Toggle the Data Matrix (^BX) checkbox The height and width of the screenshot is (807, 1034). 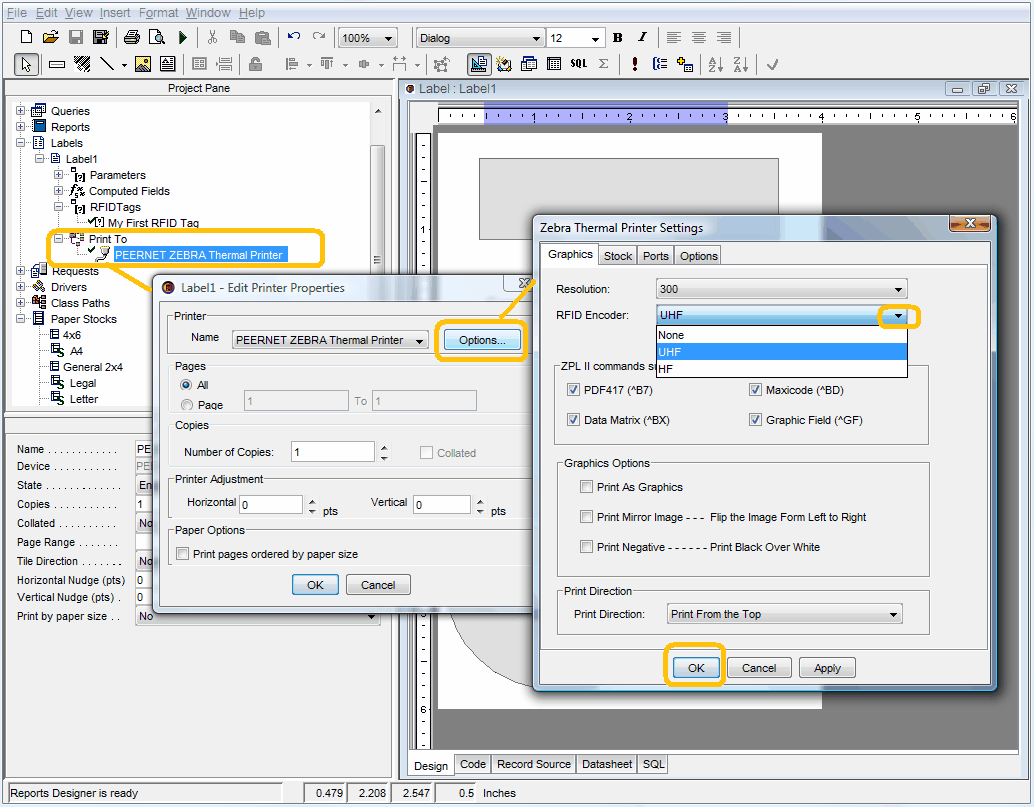(573, 420)
